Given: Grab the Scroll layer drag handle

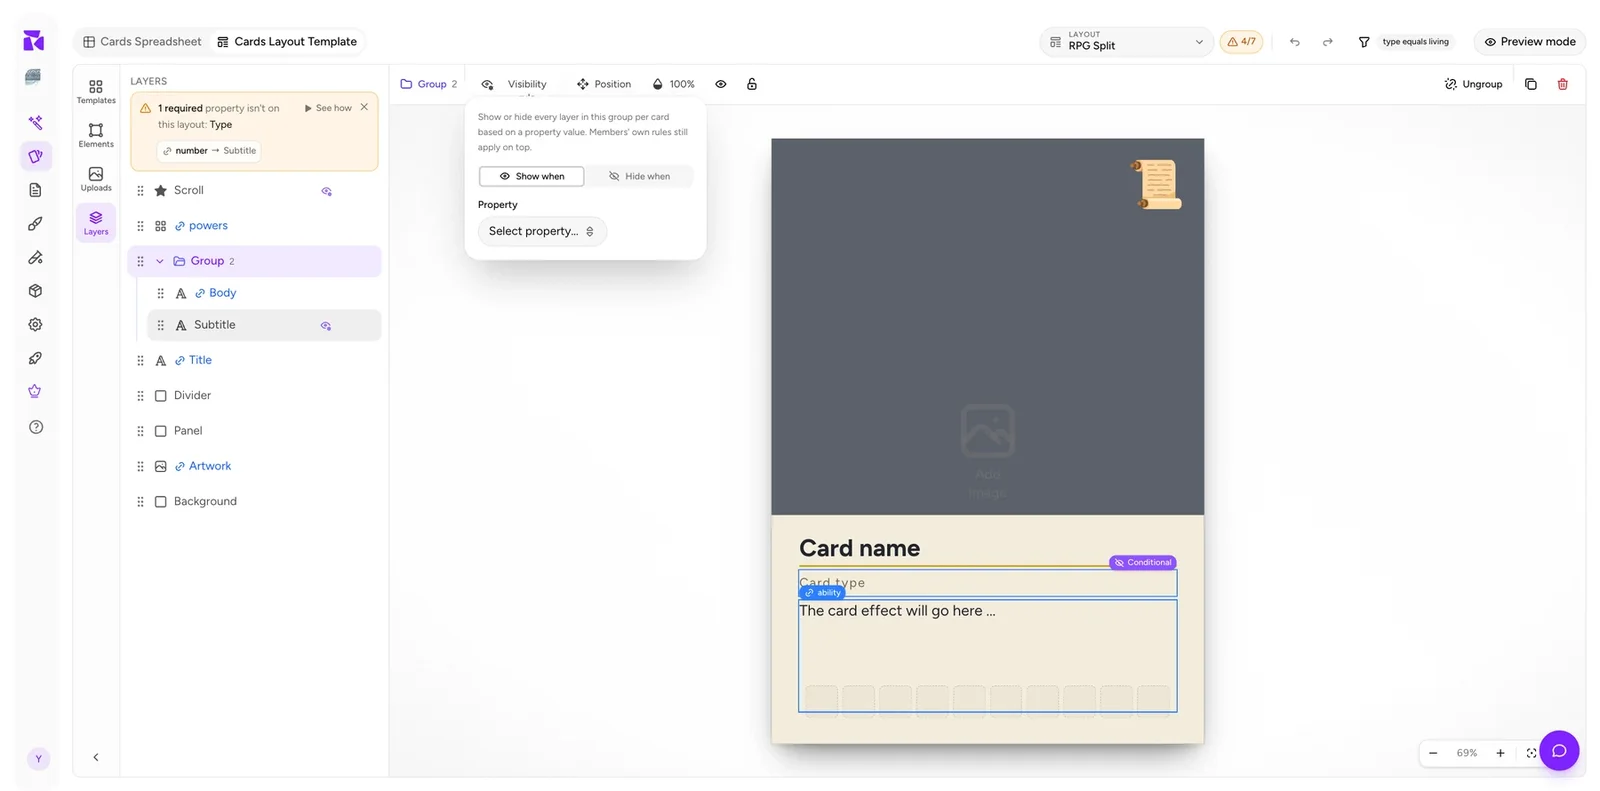Looking at the screenshot, I should pyautogui.click(x=140, y=191).
